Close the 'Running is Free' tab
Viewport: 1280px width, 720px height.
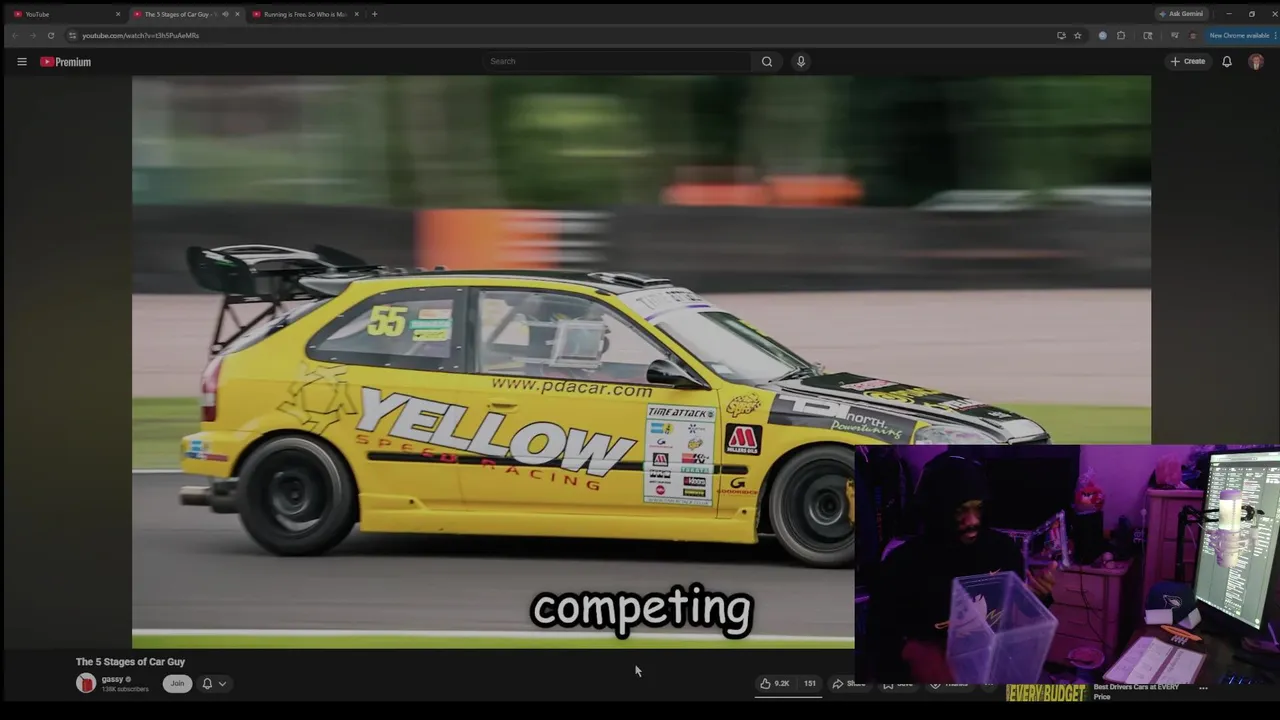coord(356,14)
